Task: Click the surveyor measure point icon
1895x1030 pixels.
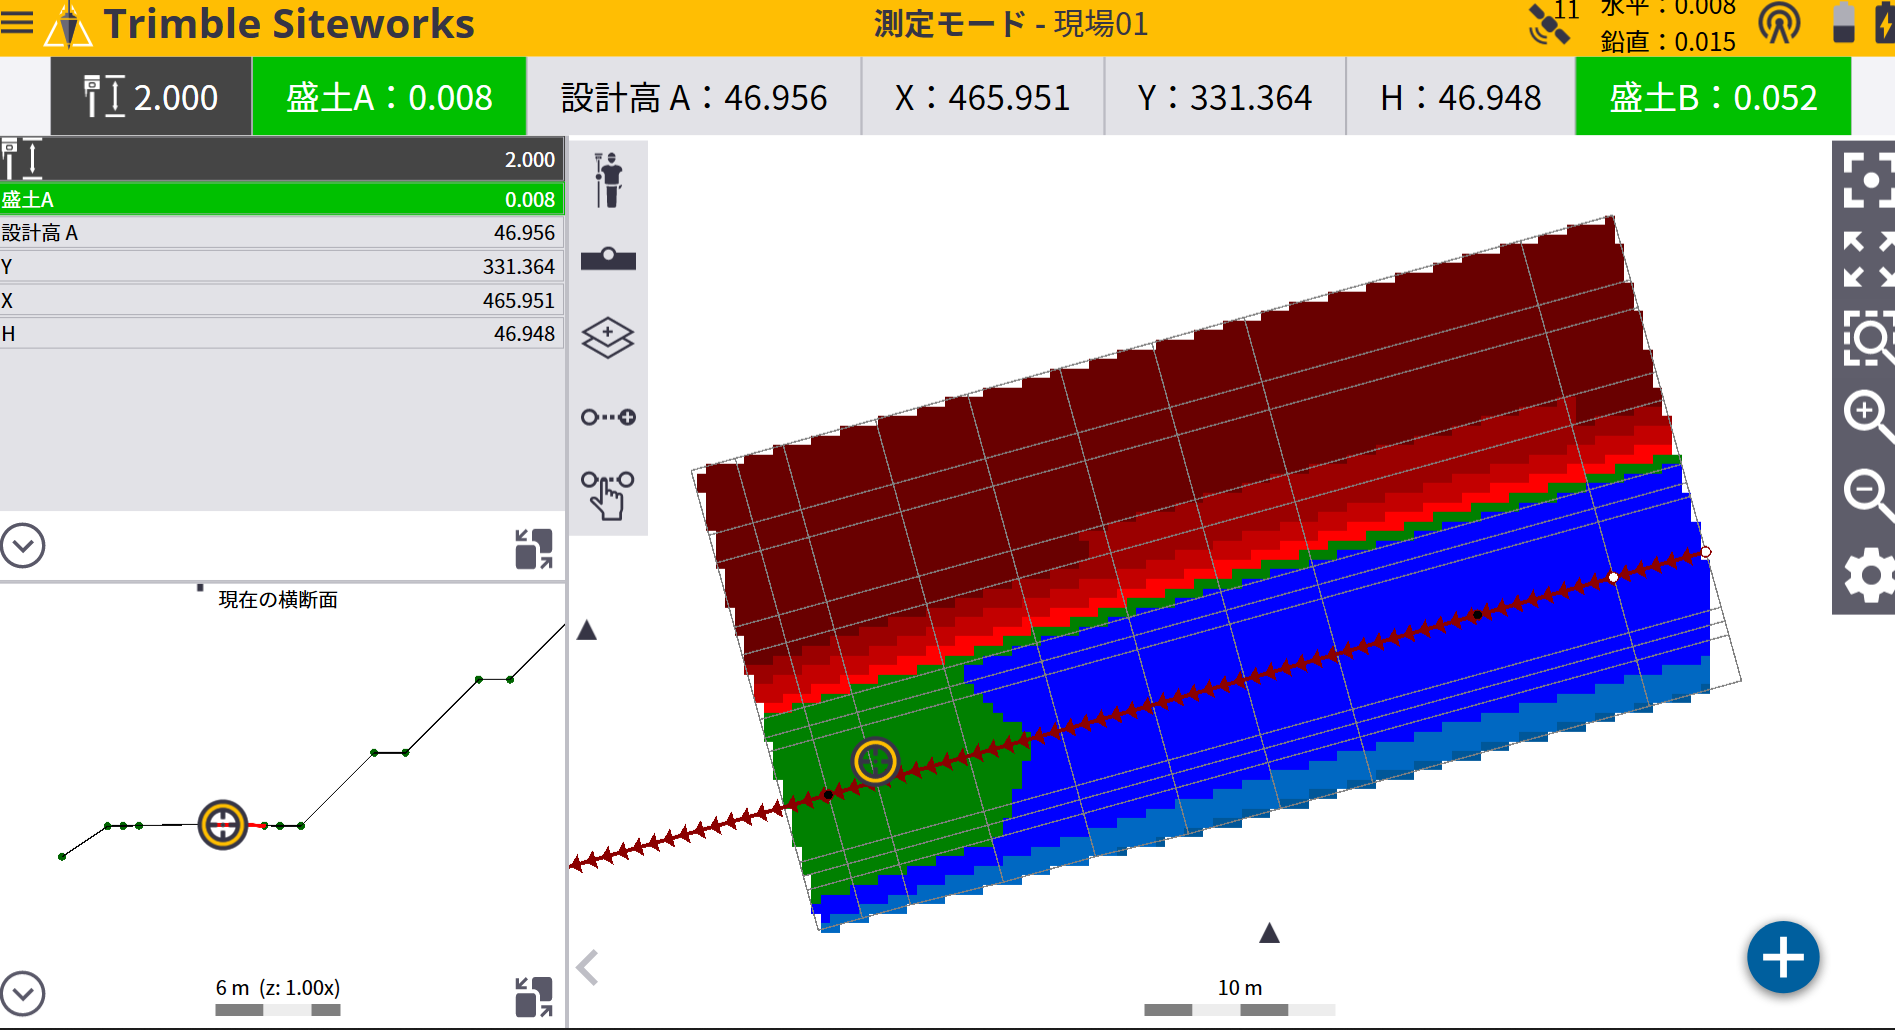Action: [607, 181]
